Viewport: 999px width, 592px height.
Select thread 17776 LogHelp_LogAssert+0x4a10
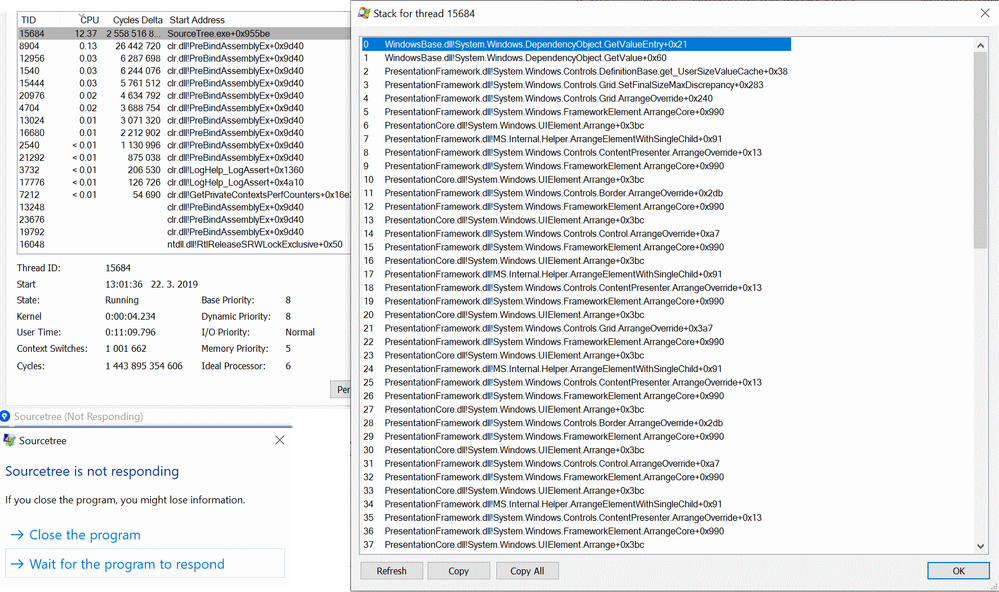pyautogui.click(x=184, y=182)
